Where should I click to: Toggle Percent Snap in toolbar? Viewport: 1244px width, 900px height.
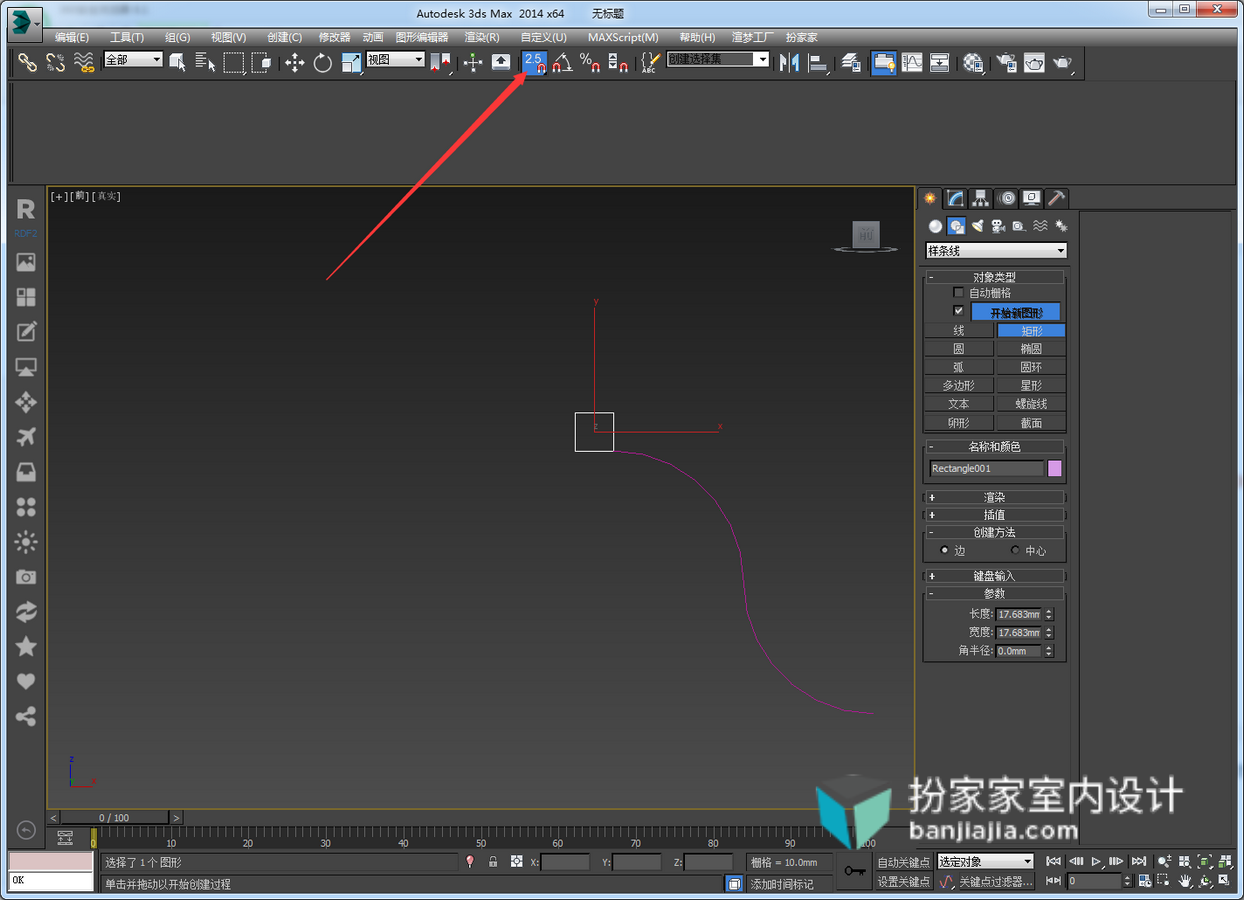pos(590,62)
